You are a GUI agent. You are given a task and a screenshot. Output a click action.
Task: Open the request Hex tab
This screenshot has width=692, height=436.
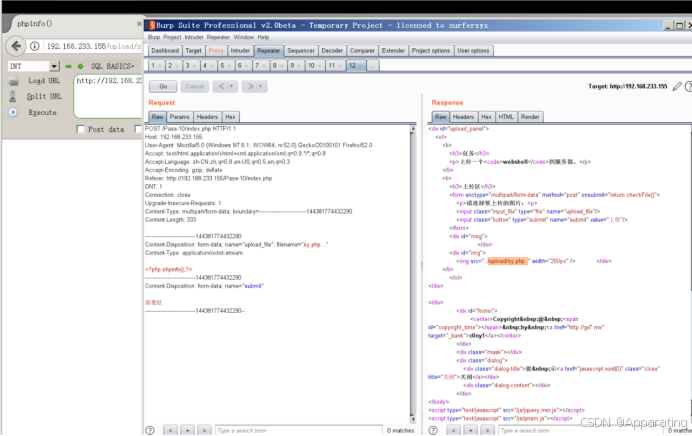[230, 117]
